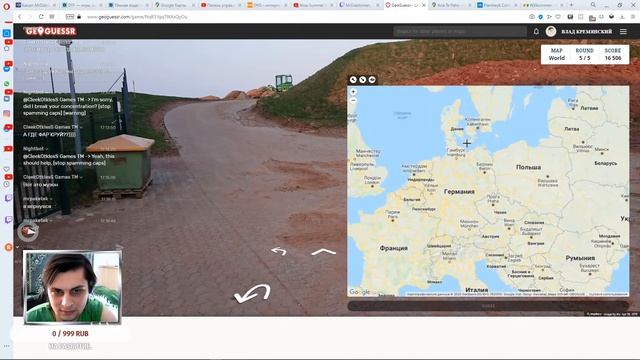
Task: Click the blue shield ad-blocker icon
Action: [x=540, y=17]
